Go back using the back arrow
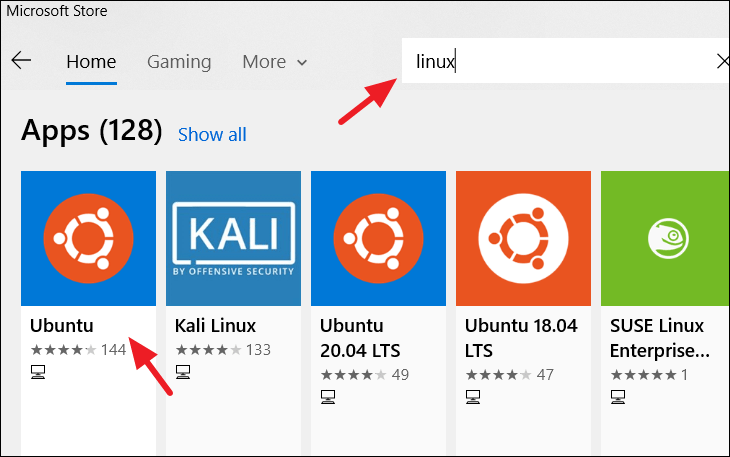Image resolution: width=730 pixels, height=457 pixels. tap(21, 60)
